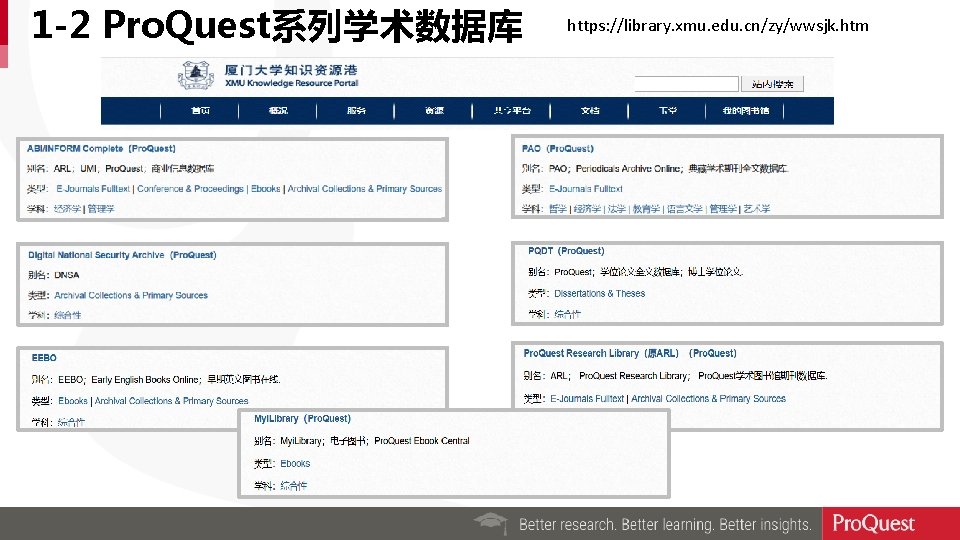This screenshot has width=960, height=540.
Task: Click the 站内搜索 search button
Action: 772,84
